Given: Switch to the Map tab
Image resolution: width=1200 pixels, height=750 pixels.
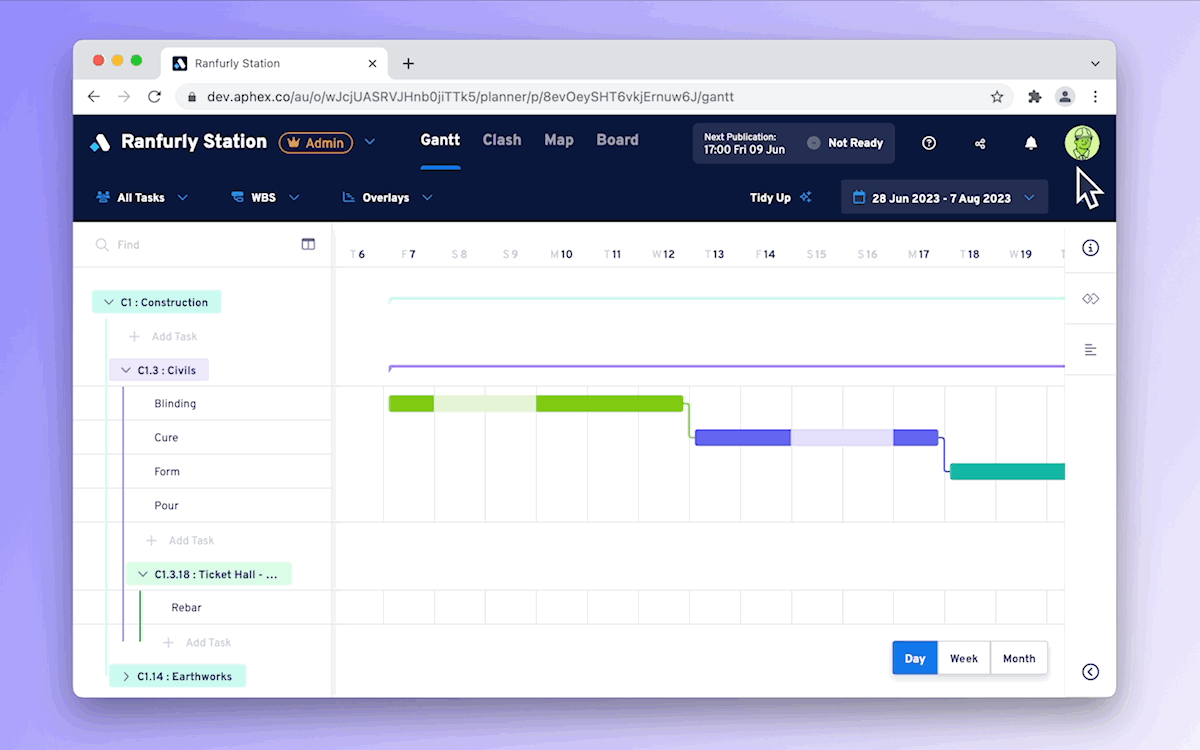Looking at the screenshot, I should click(559, 140).
